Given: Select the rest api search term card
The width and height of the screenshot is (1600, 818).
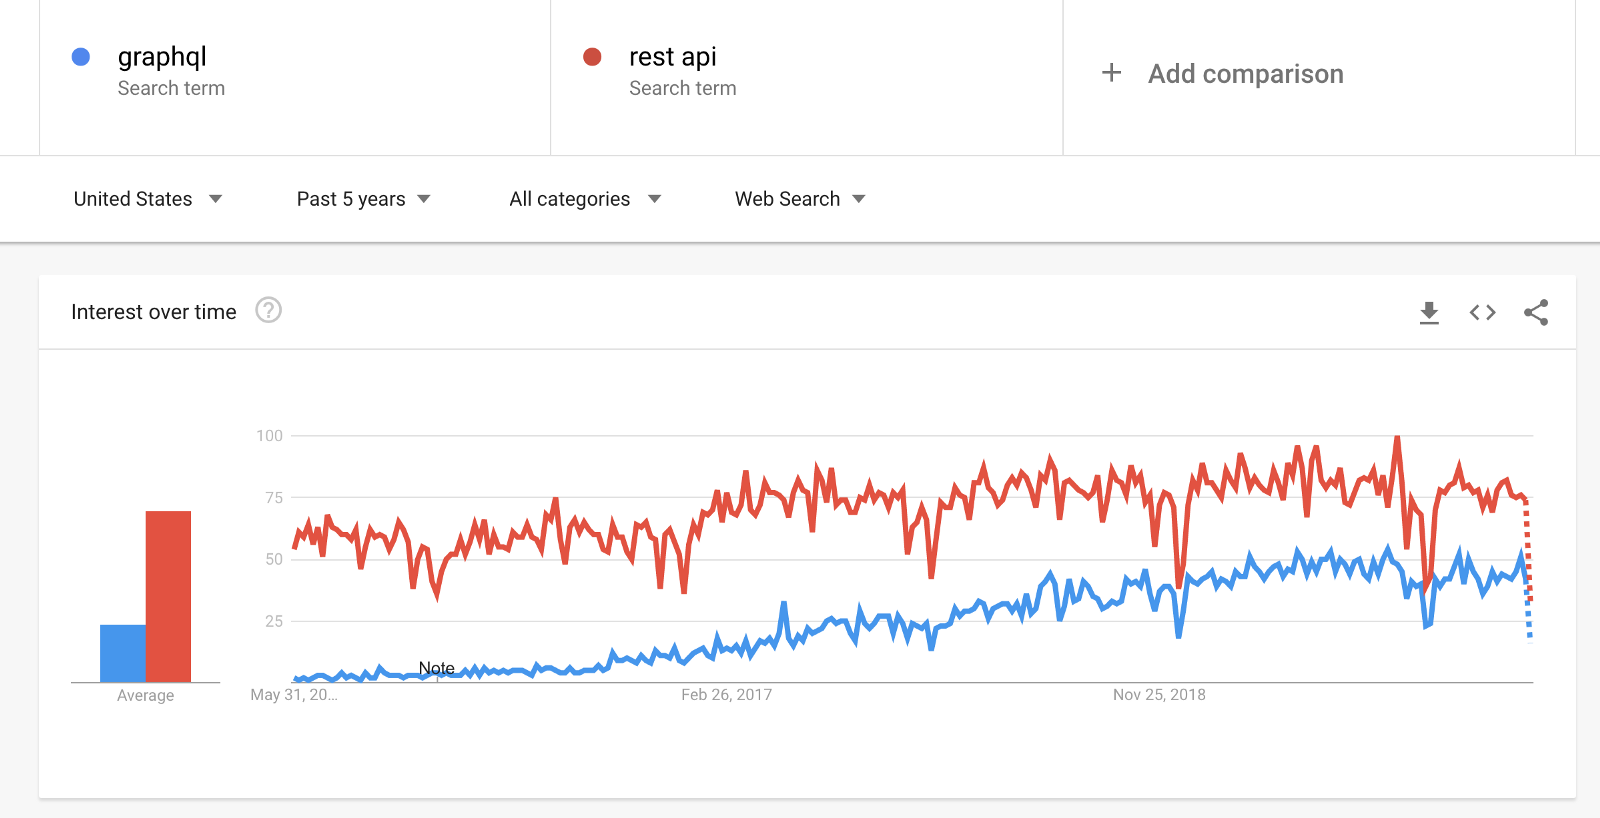Looking at the screenshot, I should (806, 75).
